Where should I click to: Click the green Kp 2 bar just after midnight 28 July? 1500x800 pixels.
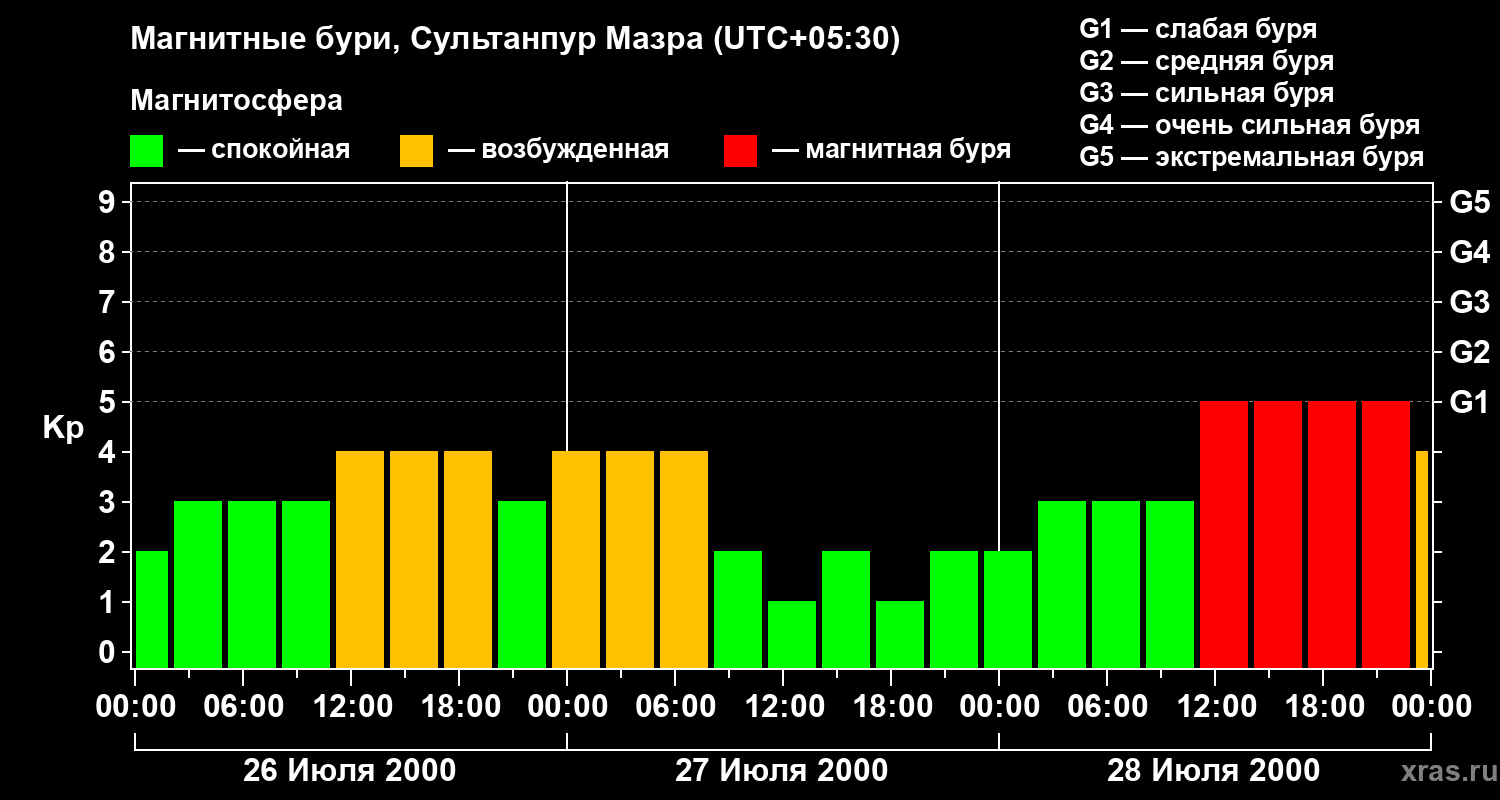point(1008,609)
